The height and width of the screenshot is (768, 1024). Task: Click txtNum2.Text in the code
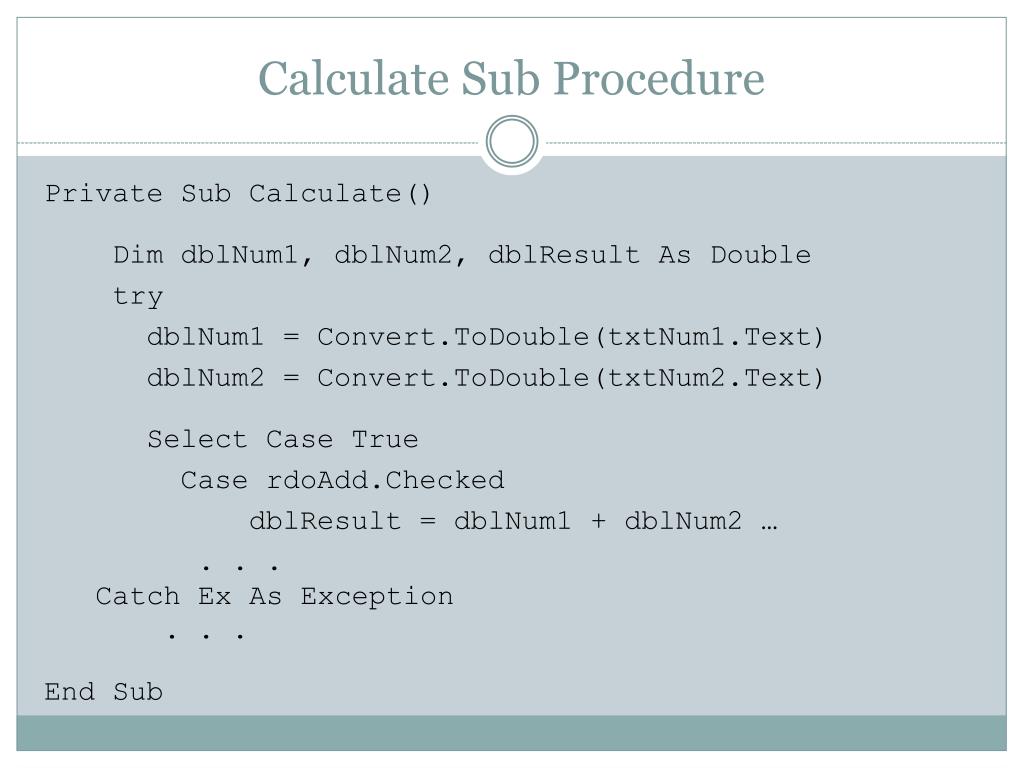click(x=709, y=379)
